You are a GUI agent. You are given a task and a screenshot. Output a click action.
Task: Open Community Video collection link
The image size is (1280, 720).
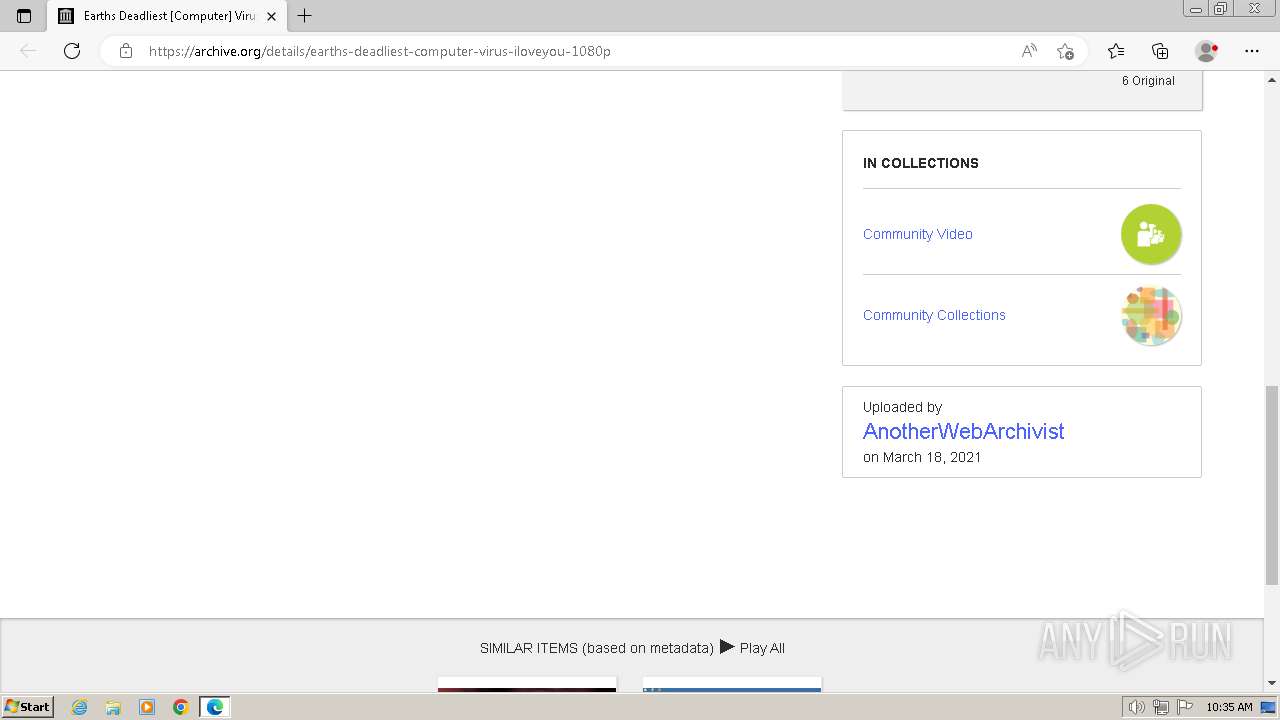[x=918, y=234]
